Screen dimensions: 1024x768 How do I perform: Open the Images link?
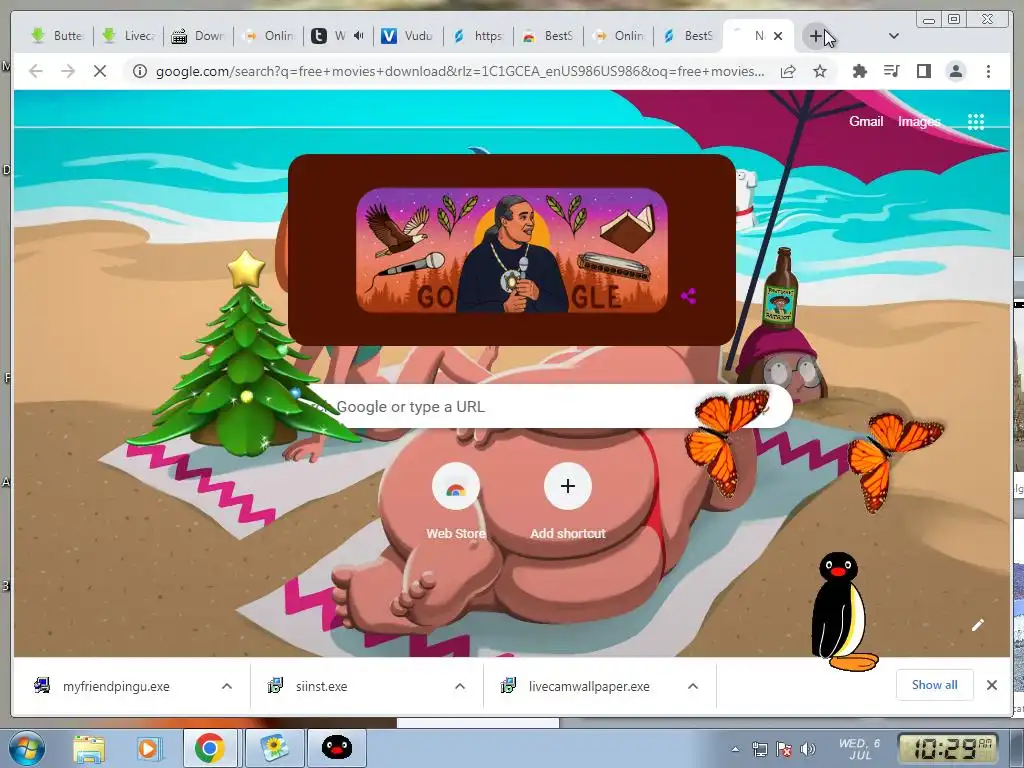pos(919,121)
